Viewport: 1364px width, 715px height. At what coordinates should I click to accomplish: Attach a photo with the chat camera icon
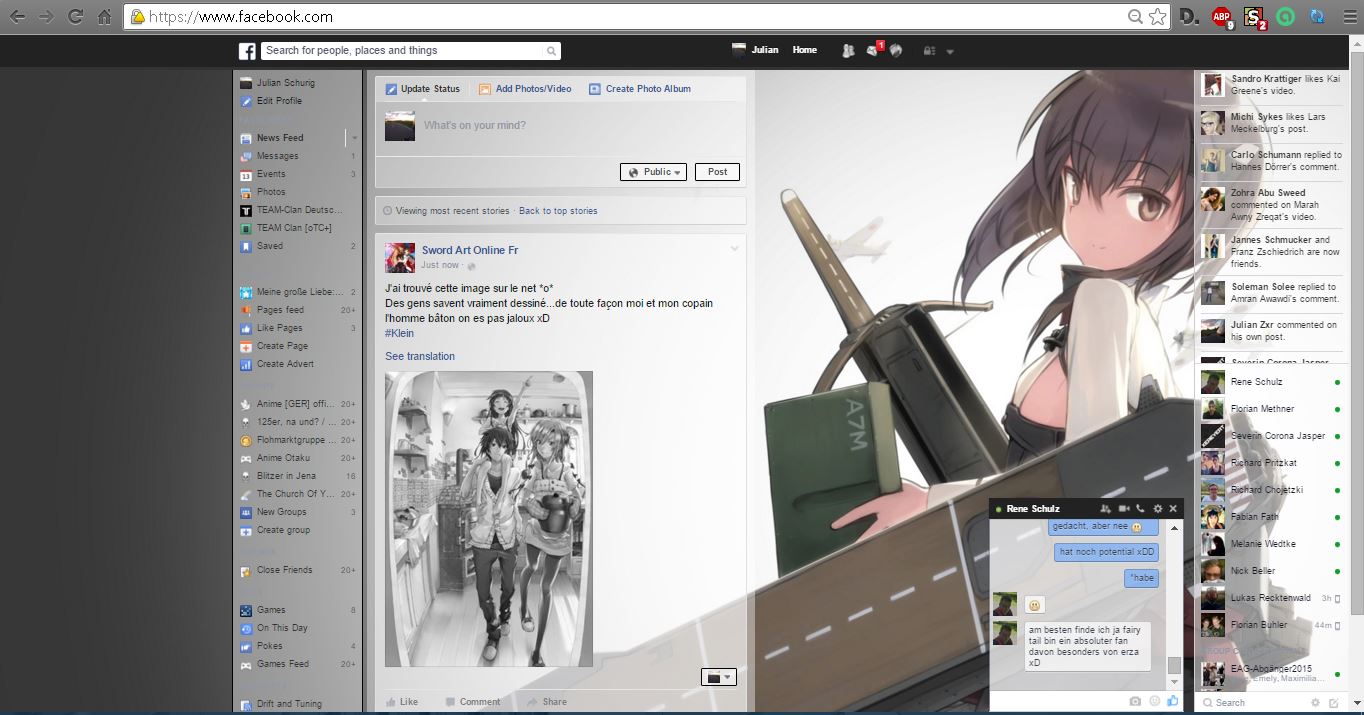[1134, 701]
